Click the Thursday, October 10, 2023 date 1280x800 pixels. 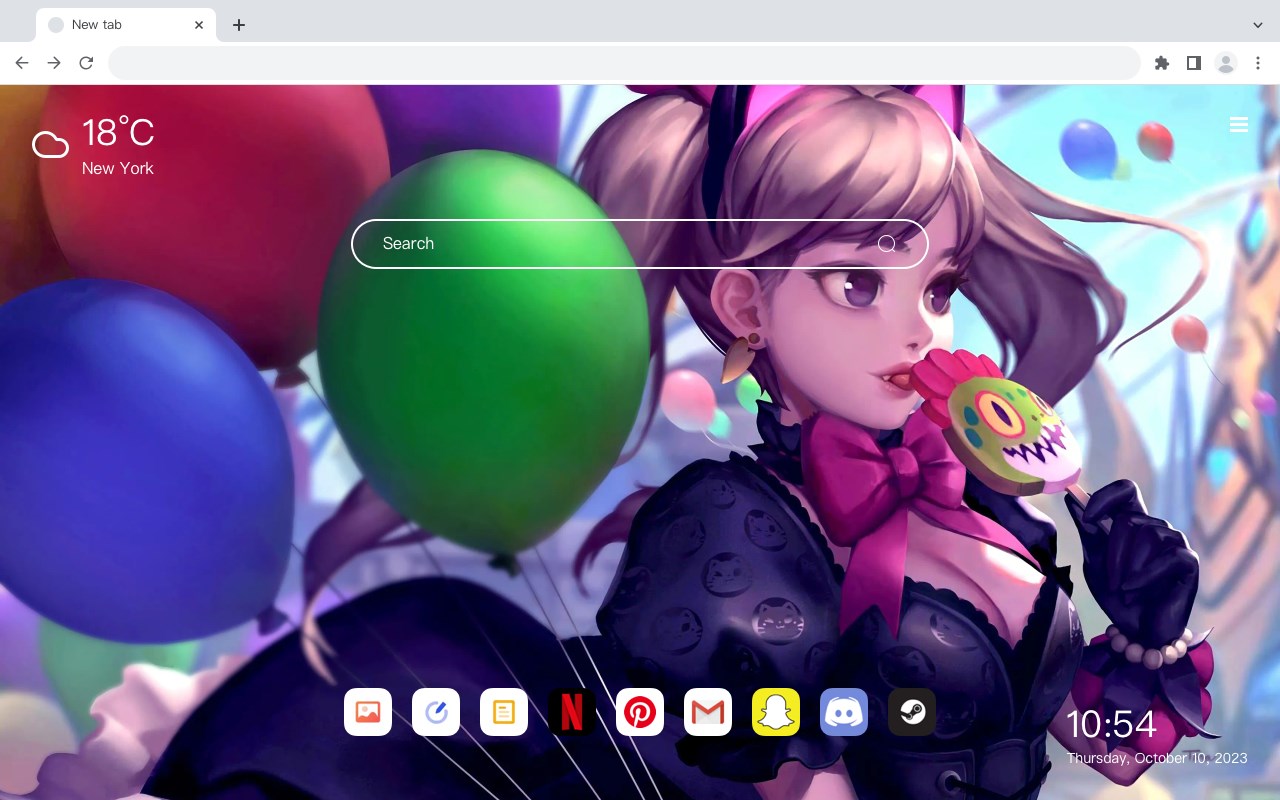(x=1157, y=758)
